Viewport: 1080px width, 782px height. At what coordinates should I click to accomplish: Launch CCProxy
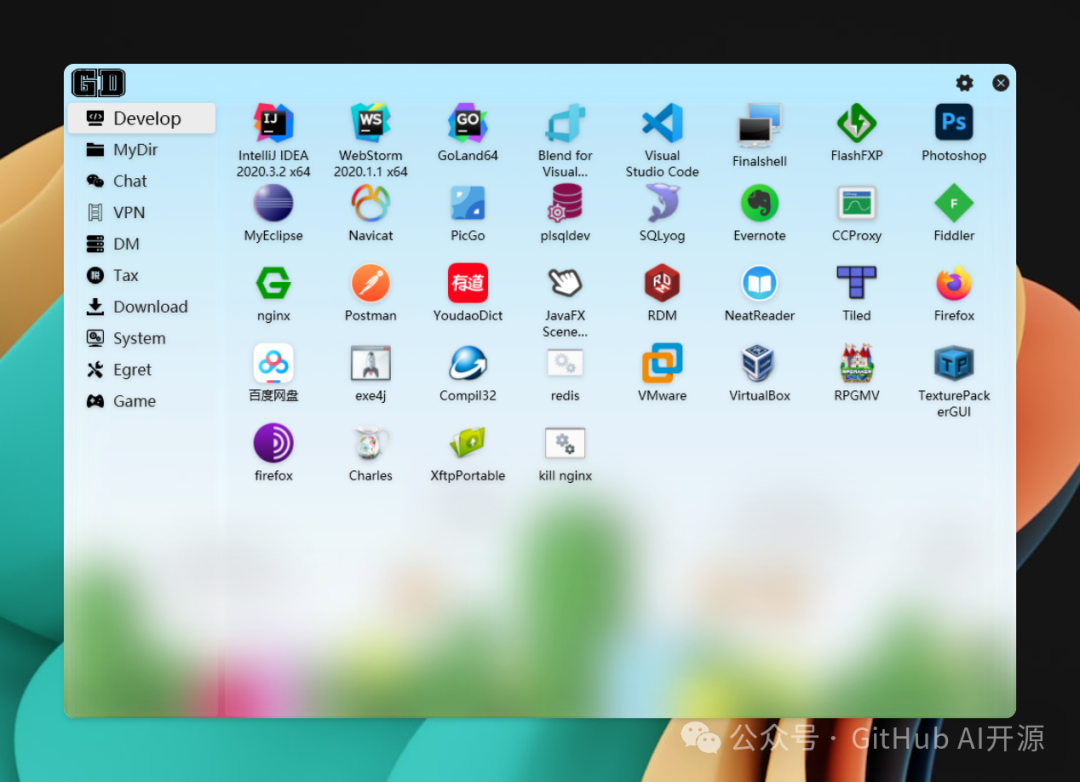tap(856, 203)
